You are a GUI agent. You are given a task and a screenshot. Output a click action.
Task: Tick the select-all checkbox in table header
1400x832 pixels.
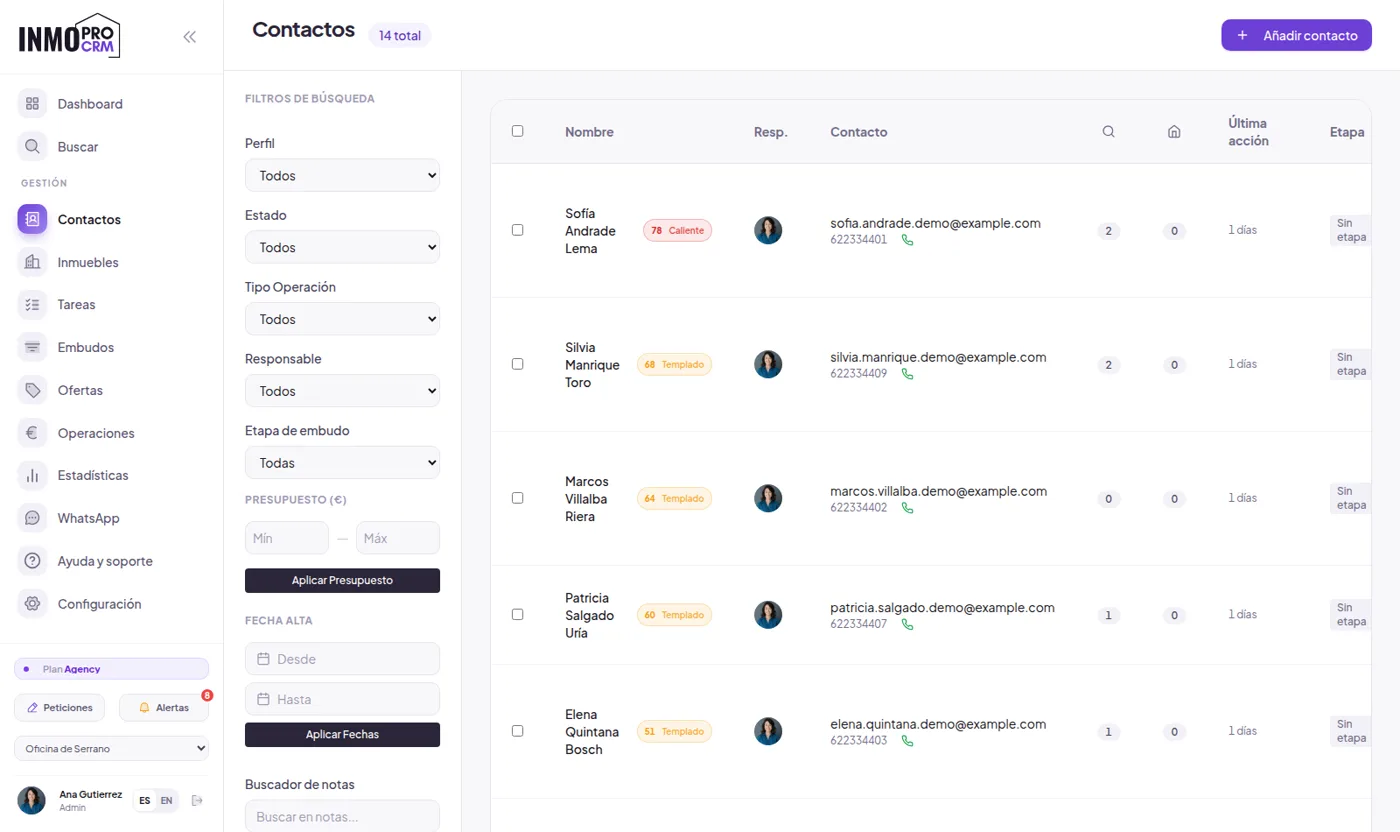[517, 131]
